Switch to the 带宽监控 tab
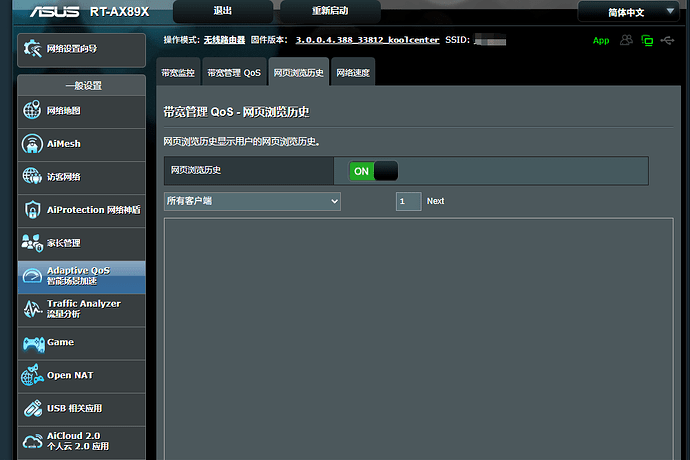690x460 pixels. 179,72
